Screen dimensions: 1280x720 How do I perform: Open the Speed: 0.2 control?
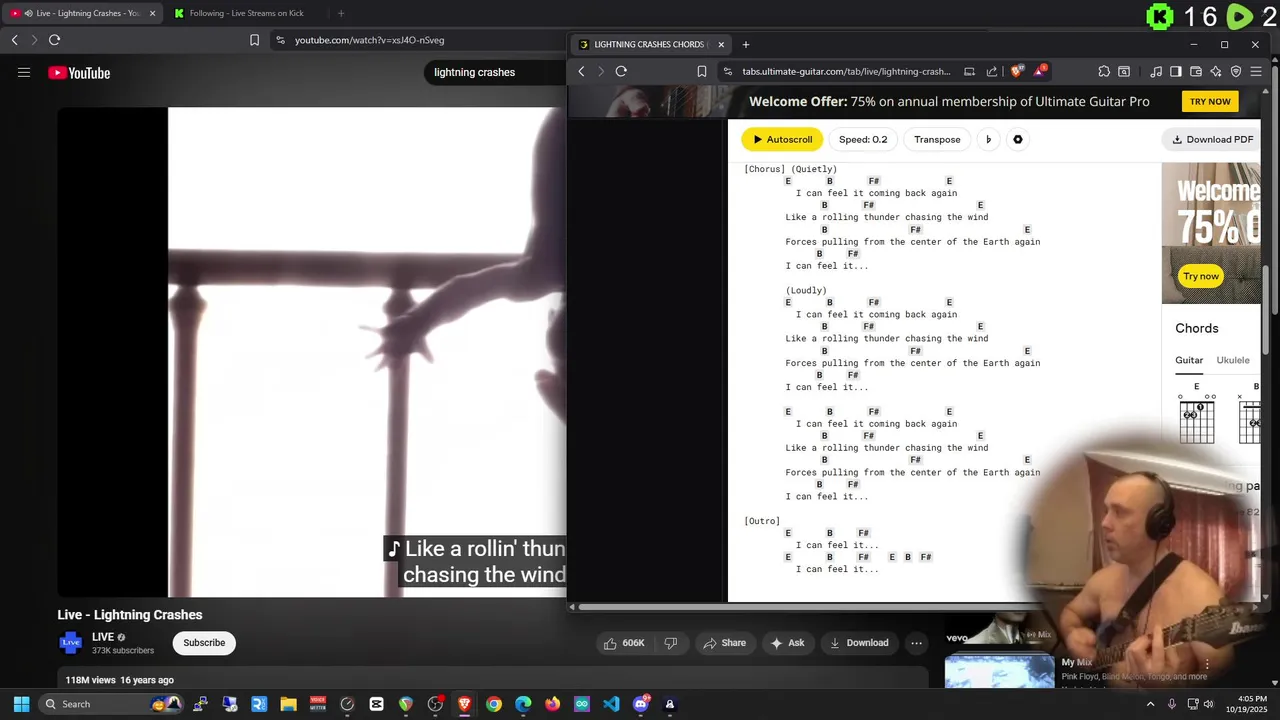pos(863,139)
